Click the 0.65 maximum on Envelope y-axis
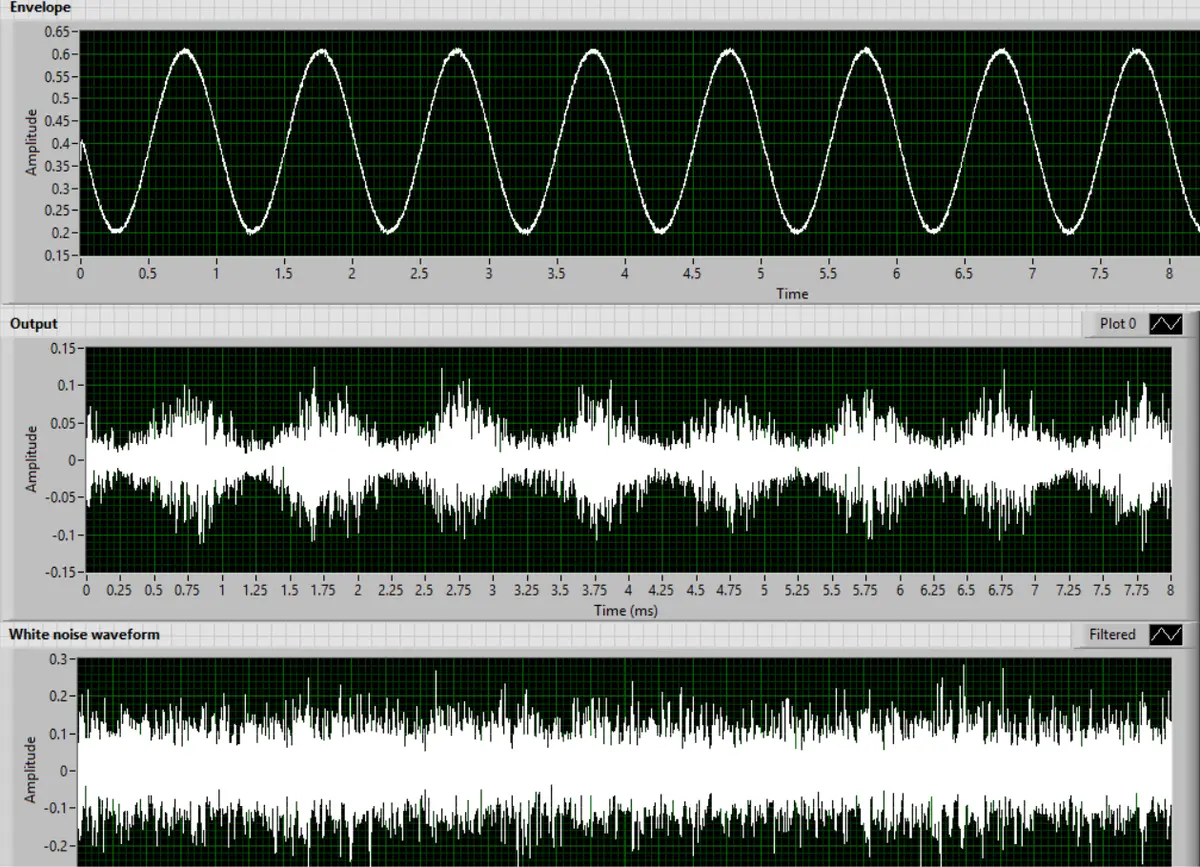The width and height of the screenshot is (1200, 867). 57,31
